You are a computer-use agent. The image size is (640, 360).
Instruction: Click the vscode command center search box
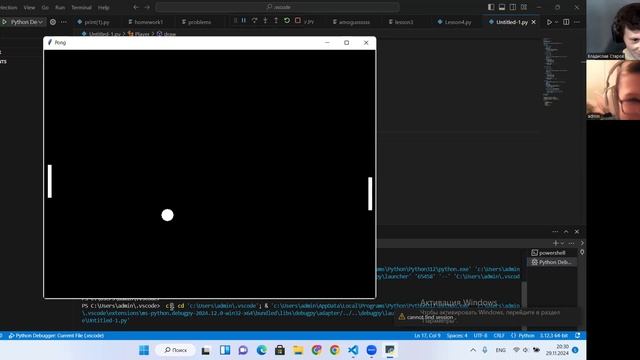278,7
